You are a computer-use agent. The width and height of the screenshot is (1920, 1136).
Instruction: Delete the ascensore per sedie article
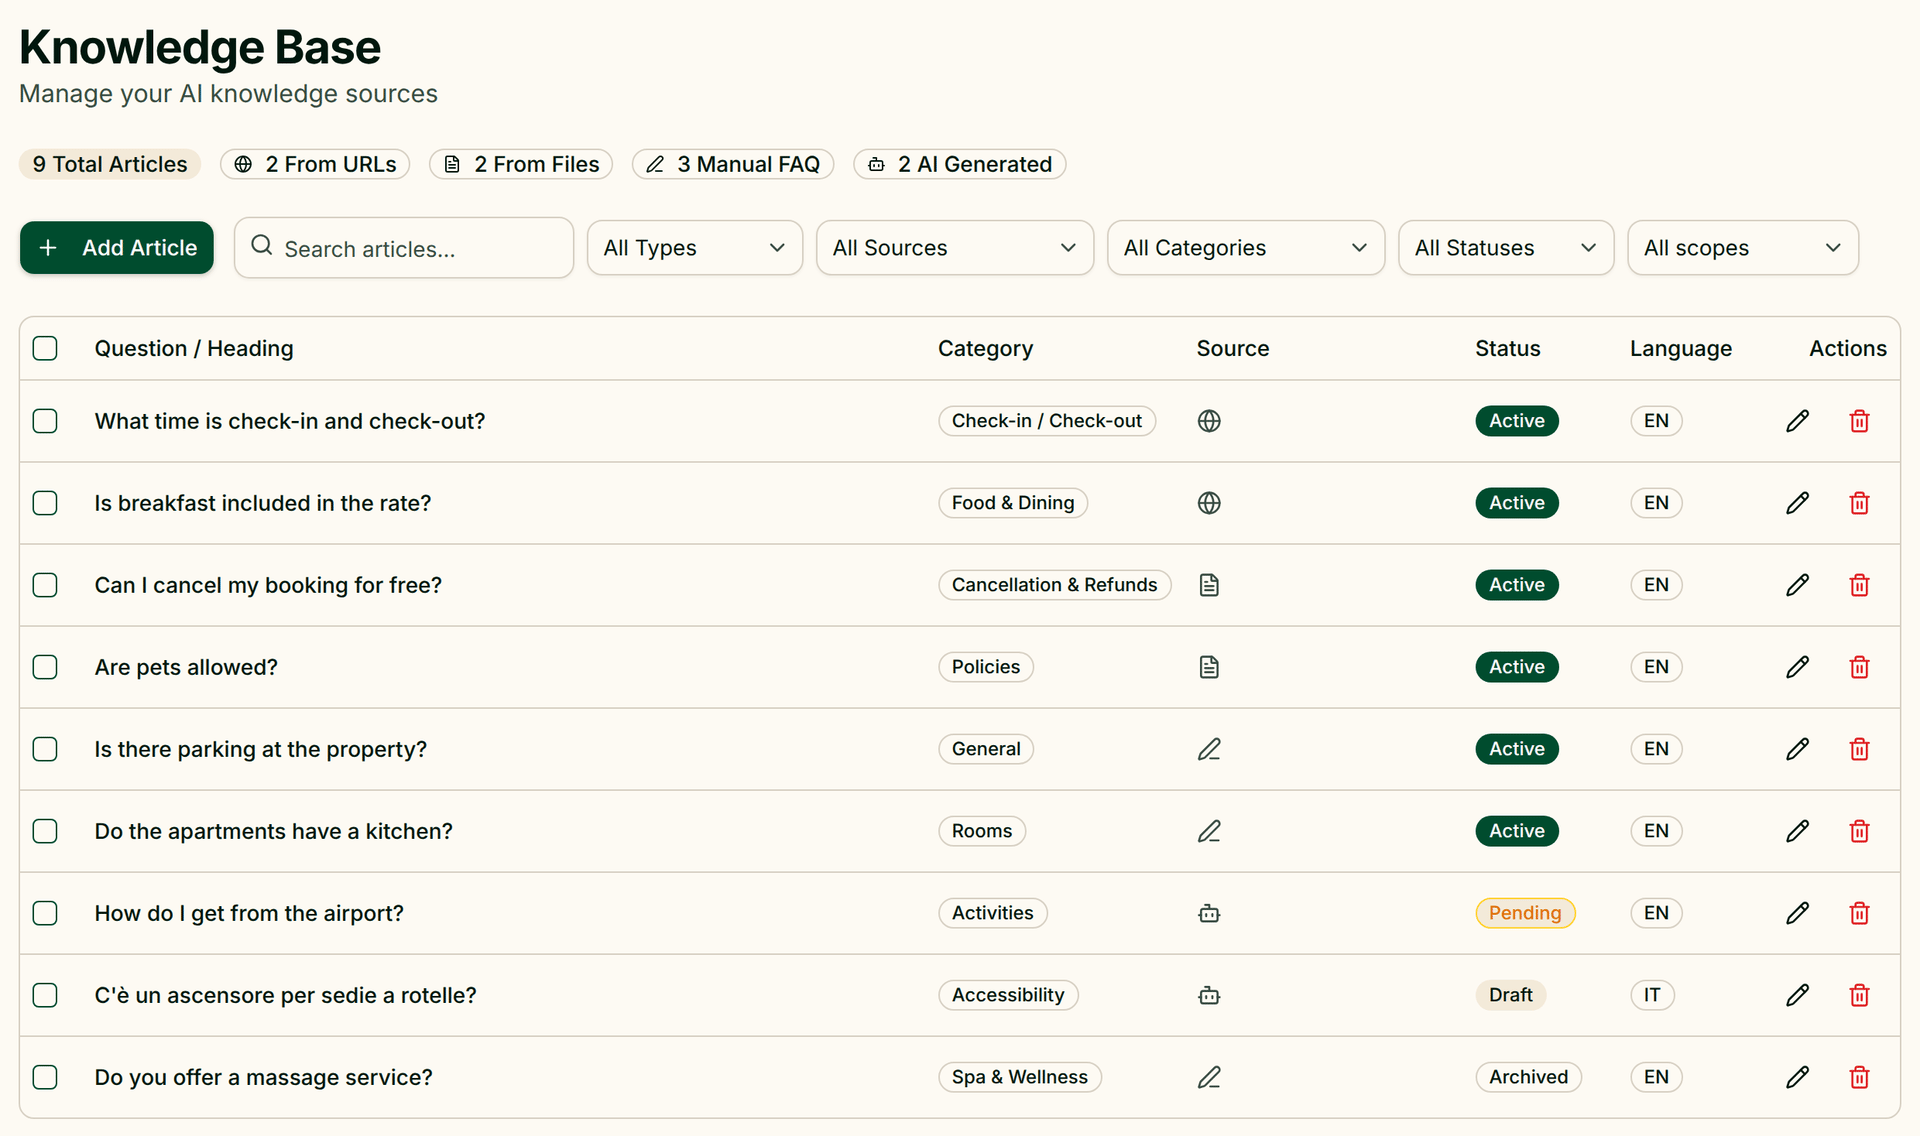coord(1859,995)
